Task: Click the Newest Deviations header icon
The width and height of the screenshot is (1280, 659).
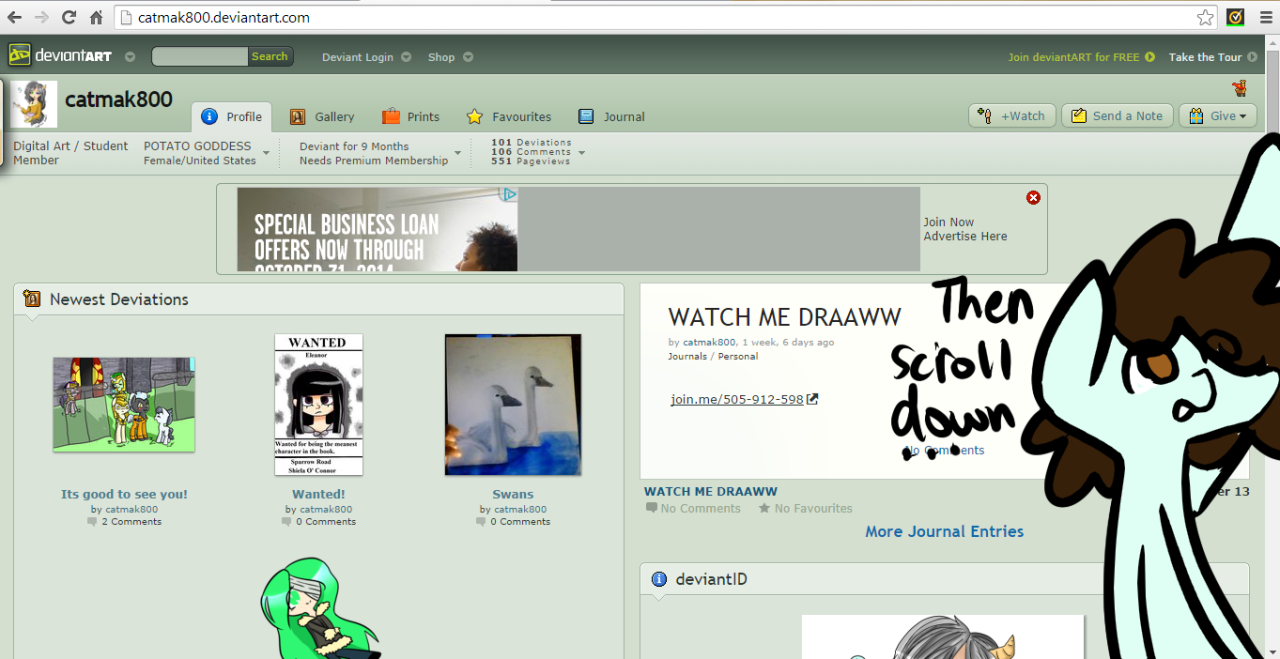Action: click(31, 299)
